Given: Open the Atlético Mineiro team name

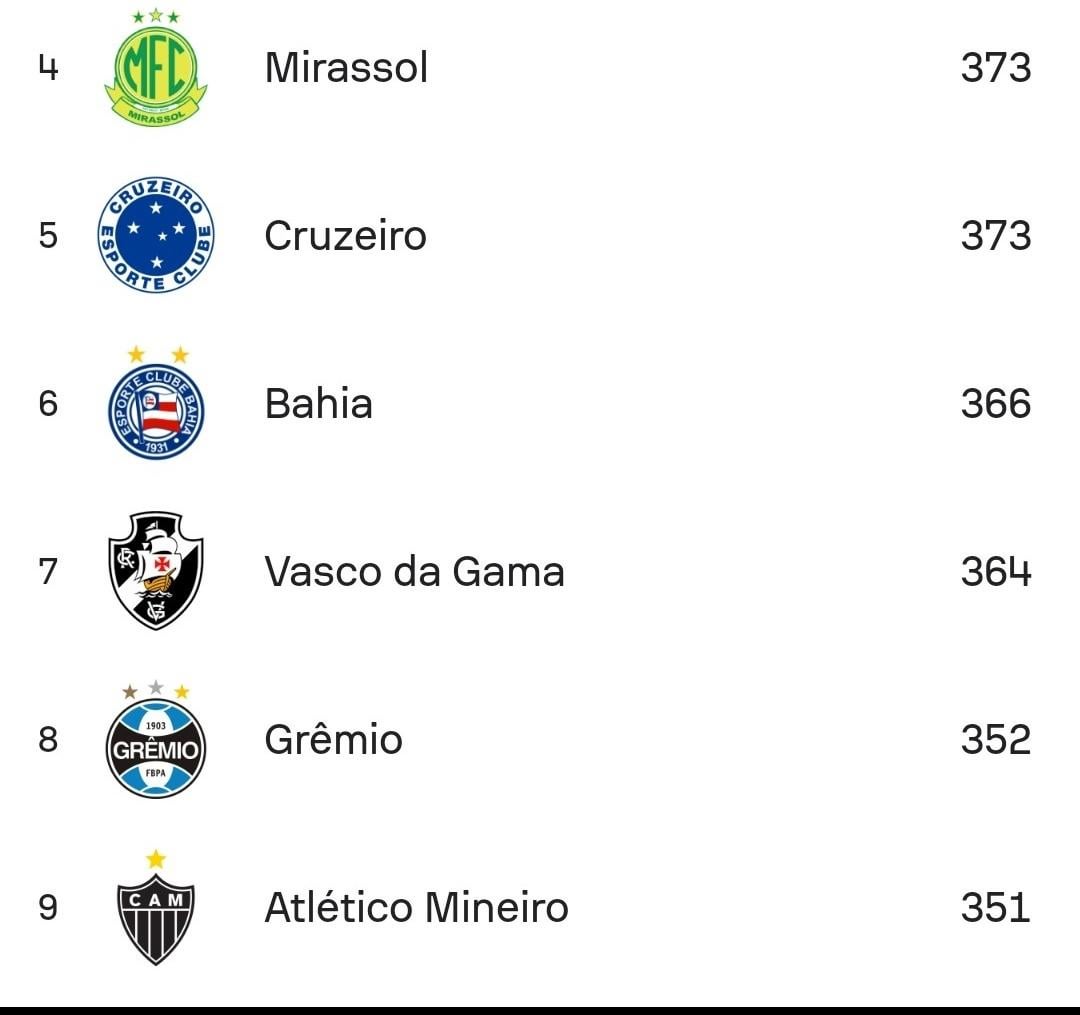Looking at the screenshot, I should [416, 908].
